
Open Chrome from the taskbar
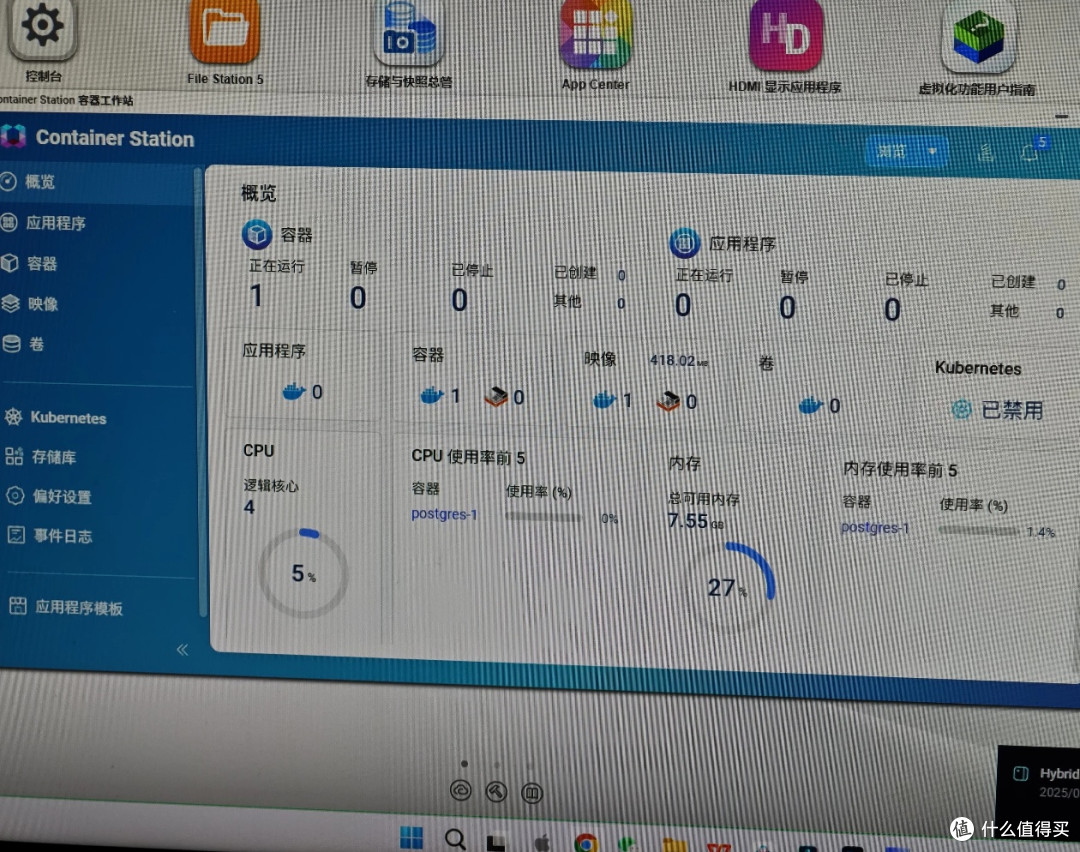click(x=586, y=843)
